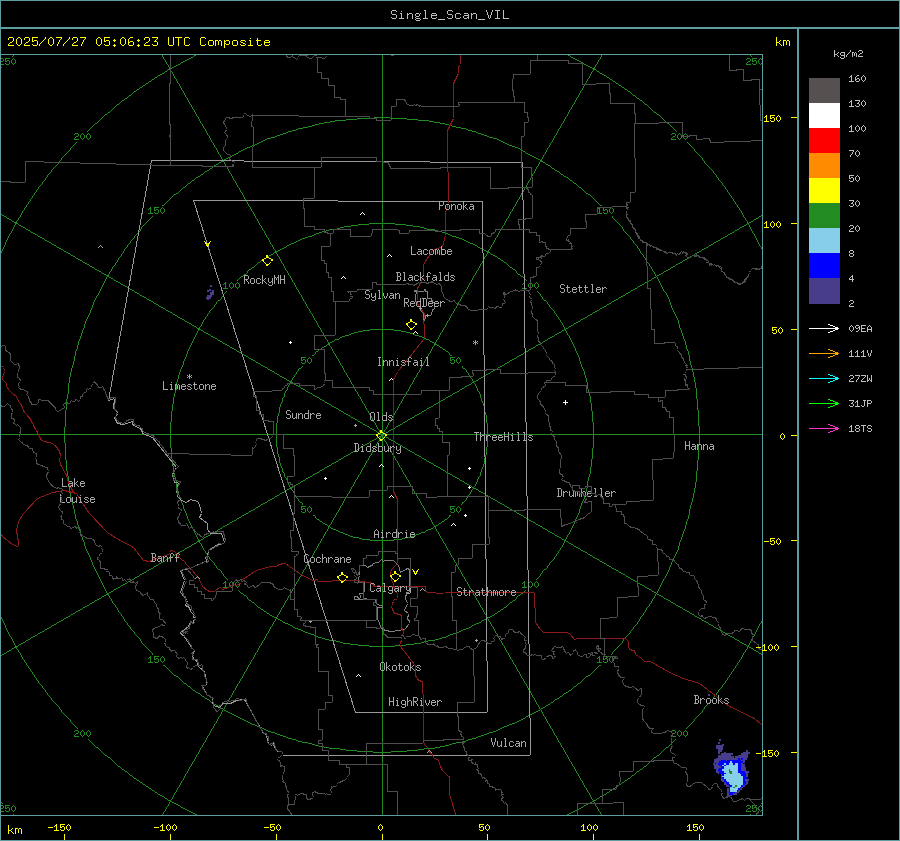The height and width of the screenshot is (841, 900).
Task: Click the asterisk marker above Limestone
Action: [x=189, y=377]
